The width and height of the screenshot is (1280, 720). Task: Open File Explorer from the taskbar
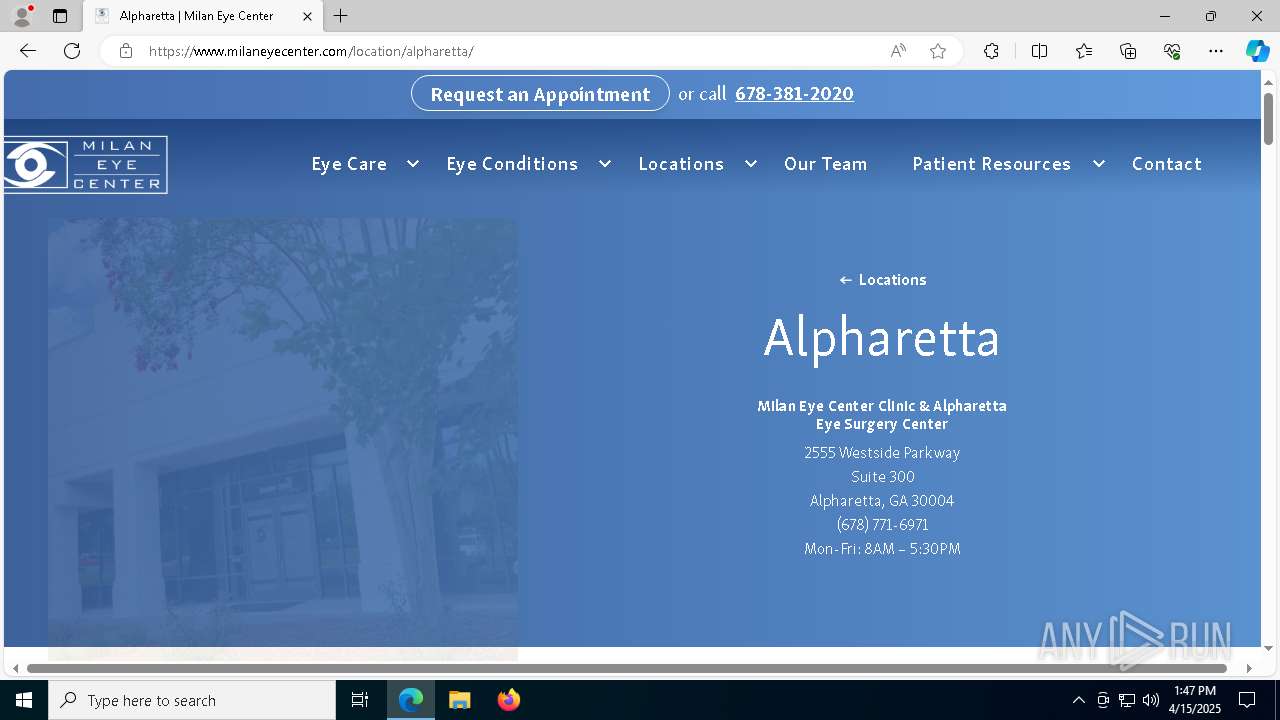point(459,700)
